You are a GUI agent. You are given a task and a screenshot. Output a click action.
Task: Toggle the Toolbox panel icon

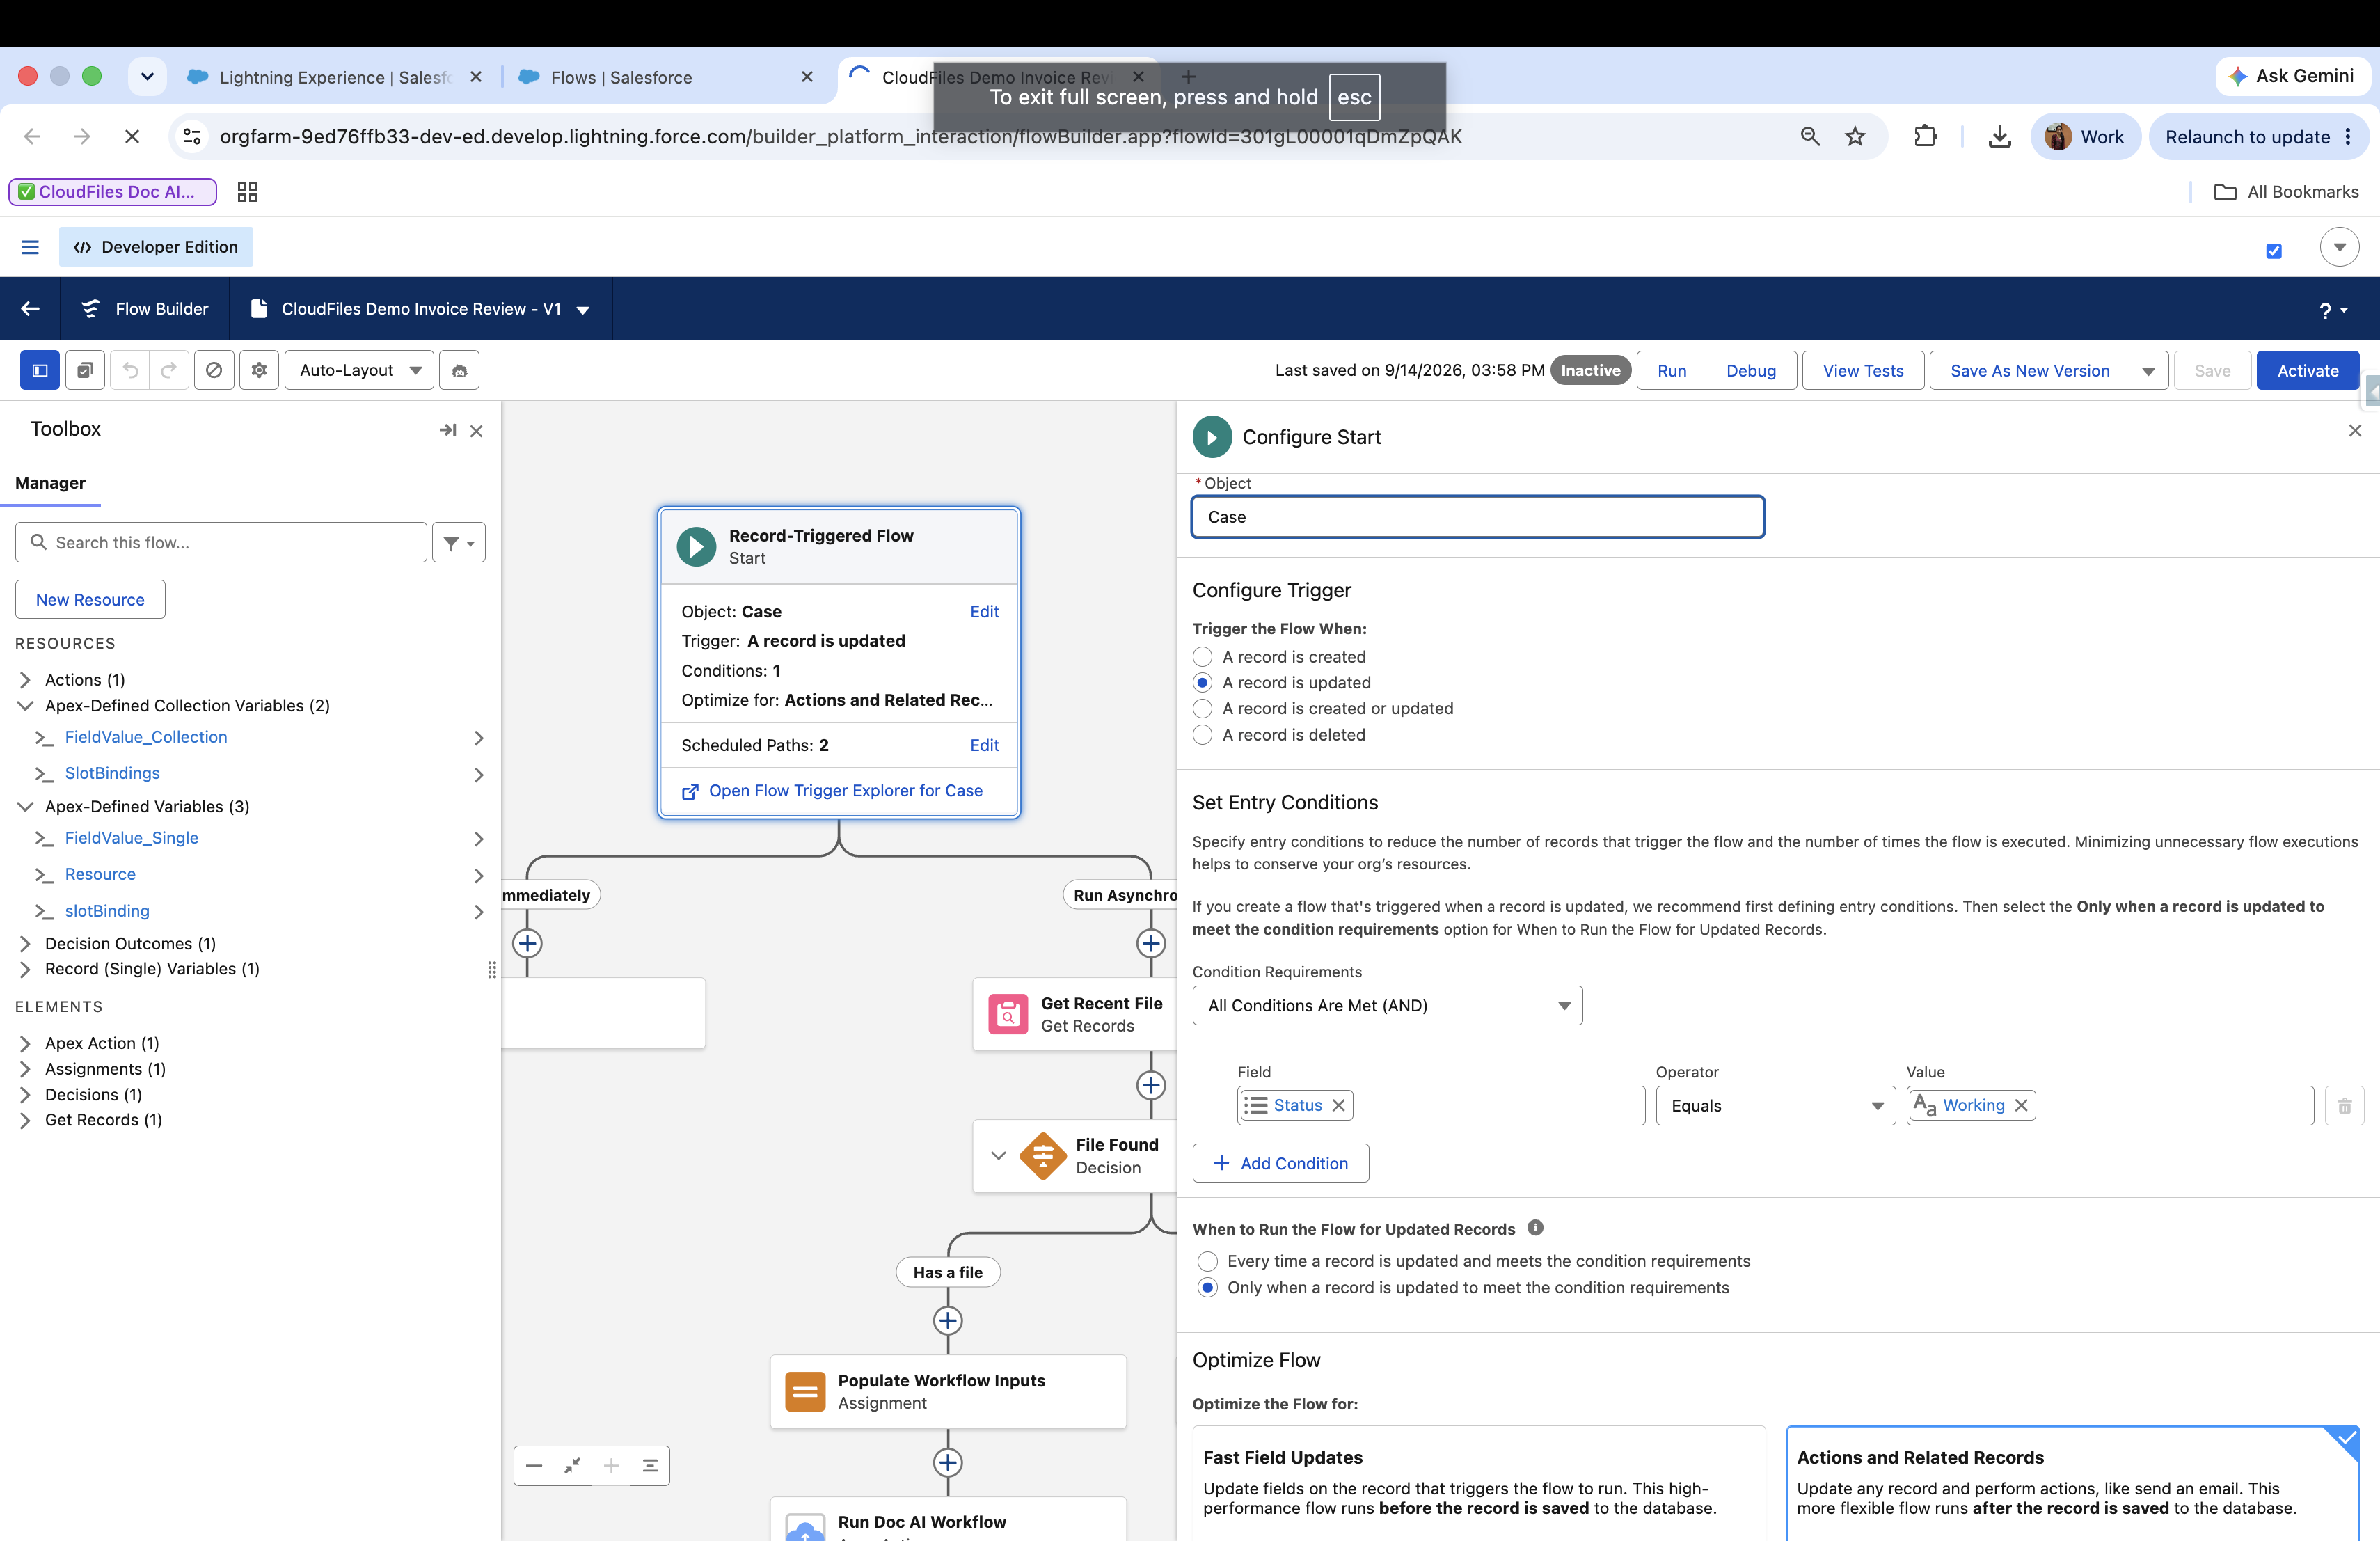tap(40, 370)
